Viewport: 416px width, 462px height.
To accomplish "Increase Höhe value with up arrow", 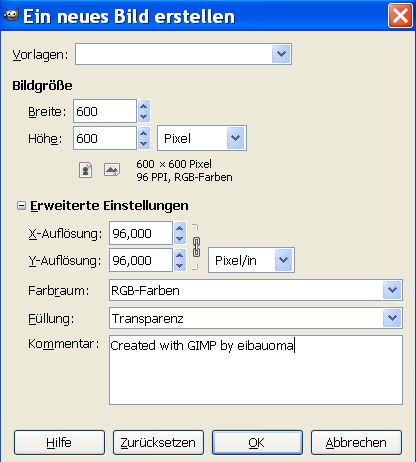I will pos(144,134).
